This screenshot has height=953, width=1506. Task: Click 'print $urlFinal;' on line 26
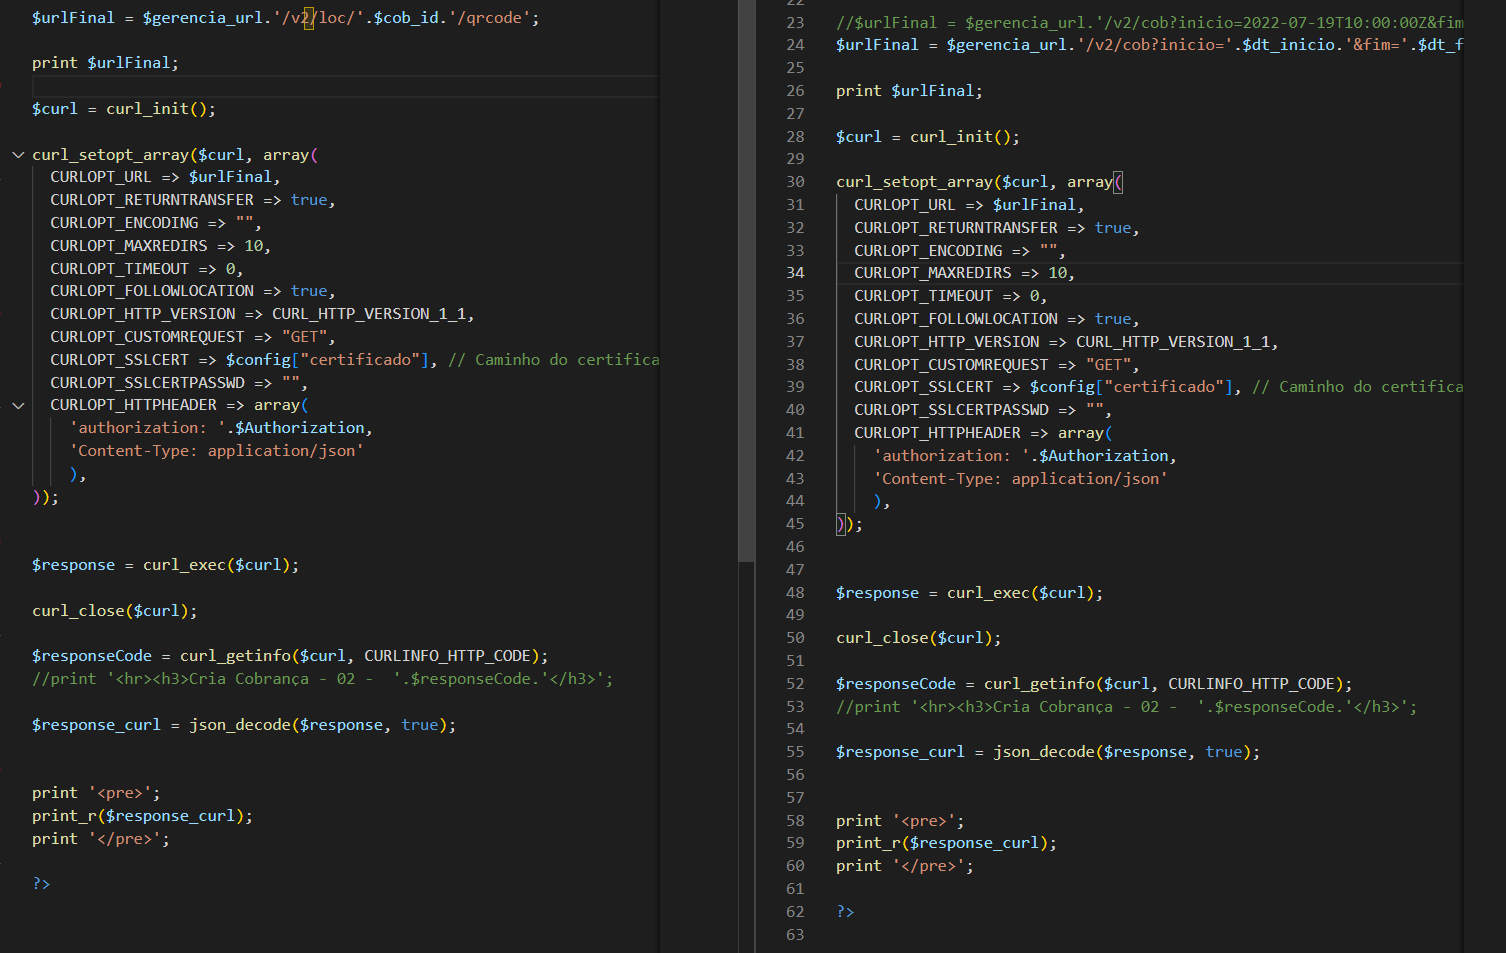(909, 91)
